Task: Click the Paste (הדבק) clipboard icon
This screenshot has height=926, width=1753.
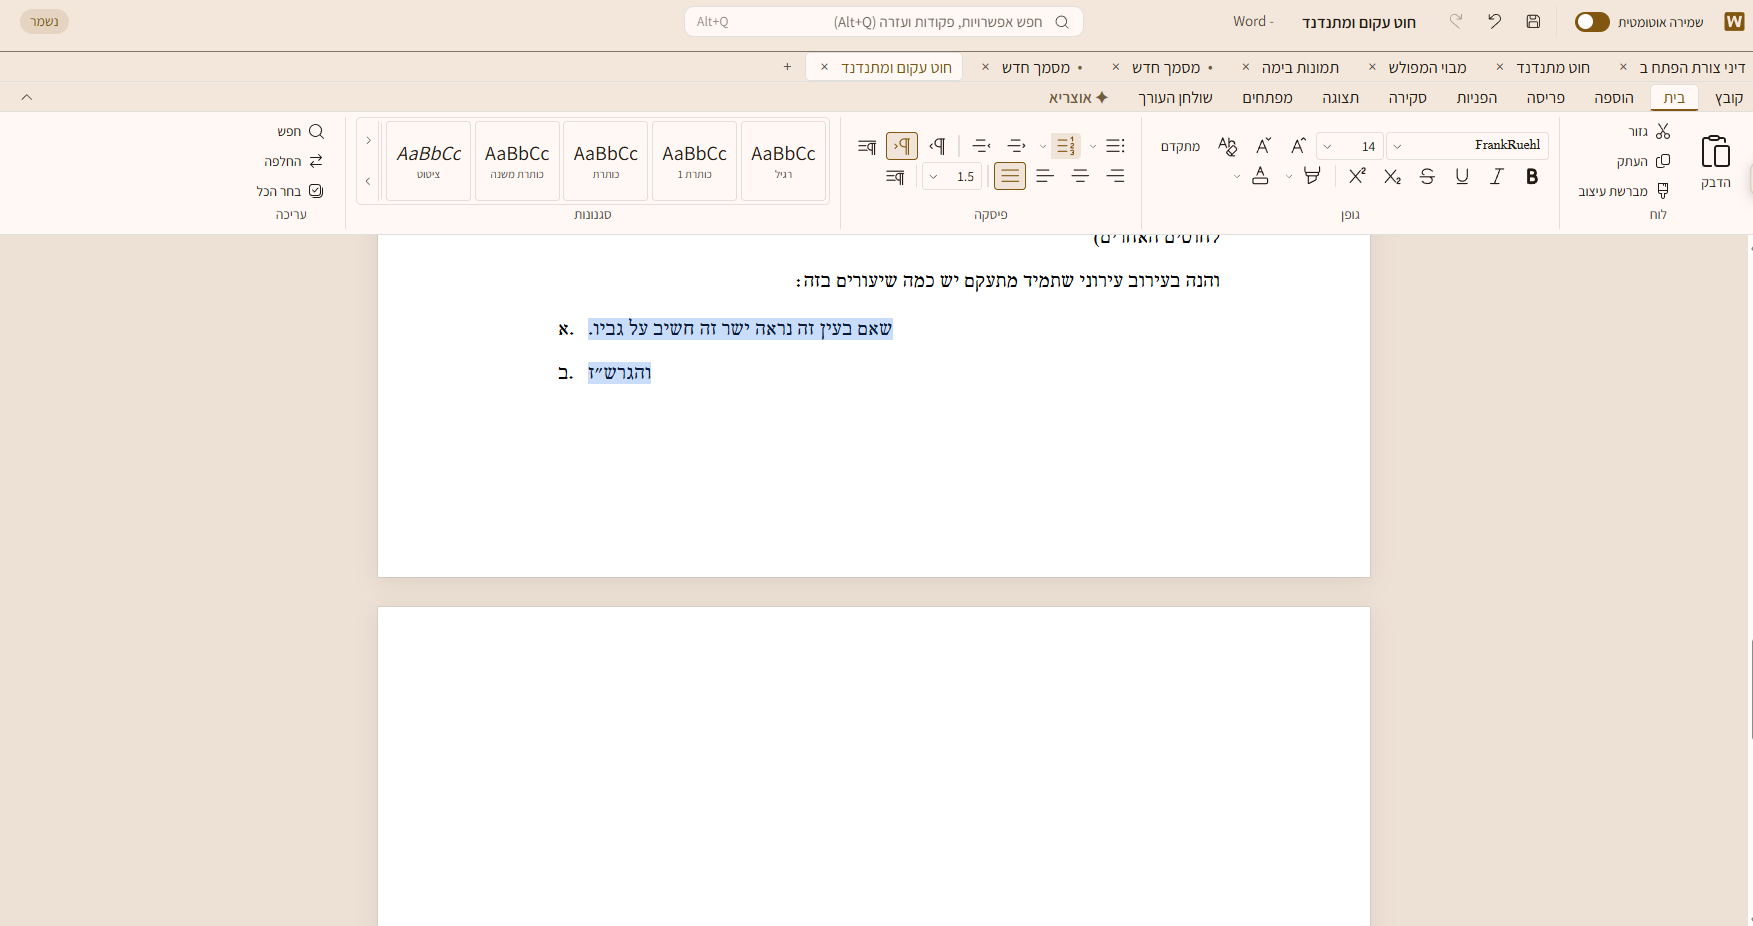Action: point(1715,152)
